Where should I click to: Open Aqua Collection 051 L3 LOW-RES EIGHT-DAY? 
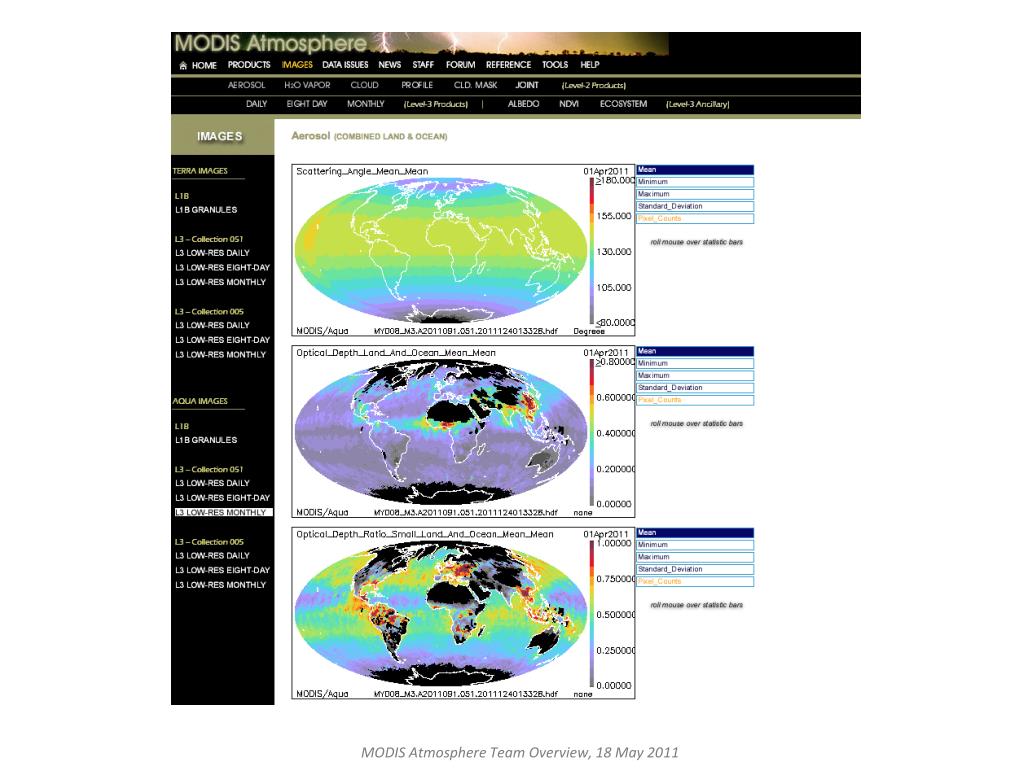pos(222,498)
